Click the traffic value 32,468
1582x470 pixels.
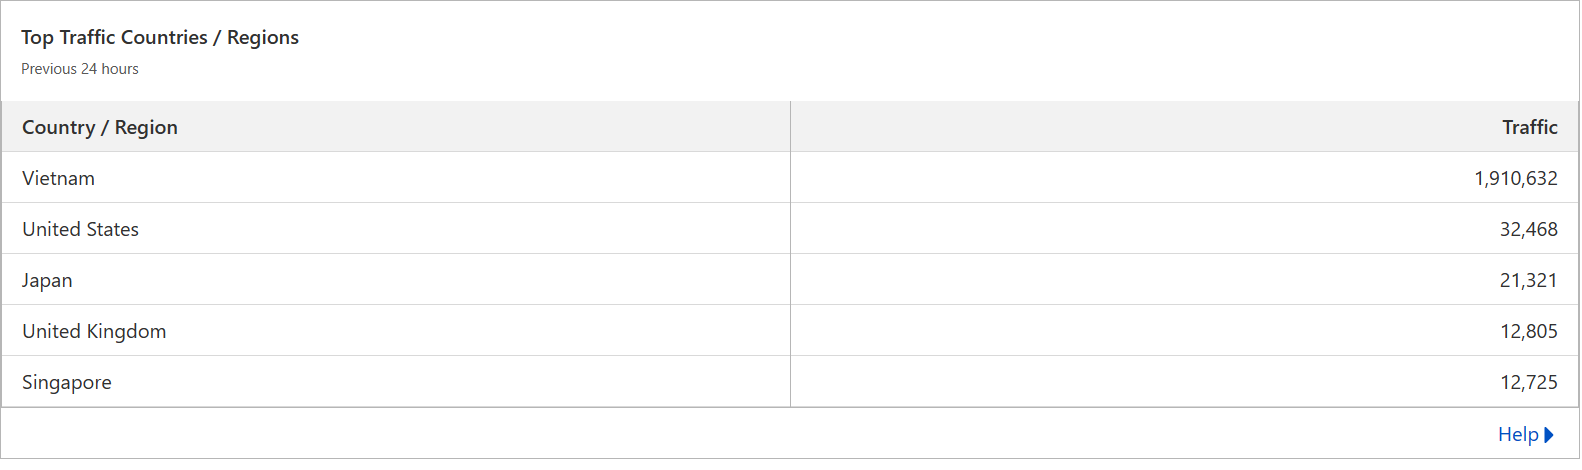1528,229
